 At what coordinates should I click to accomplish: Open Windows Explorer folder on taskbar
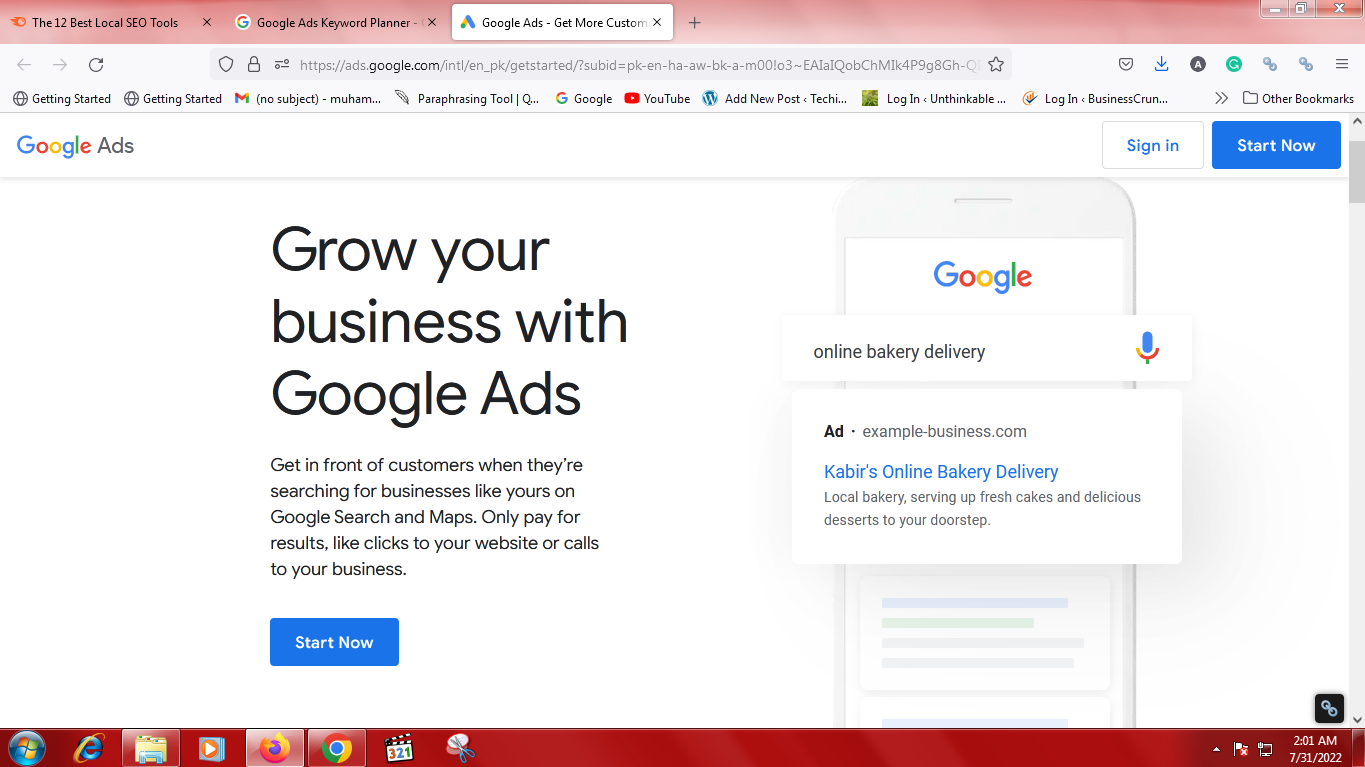point(151,748)
